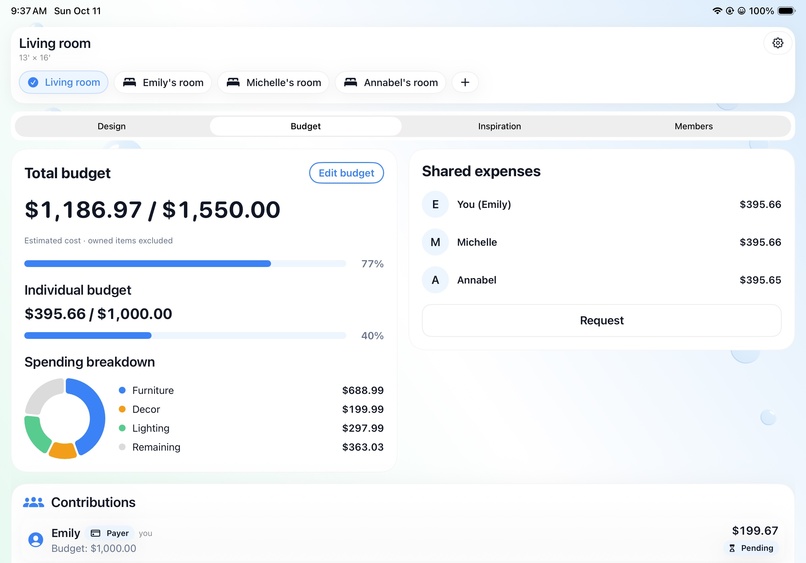
Task: Click the total budget 77% progress bar
Action: tap(185, 264)
